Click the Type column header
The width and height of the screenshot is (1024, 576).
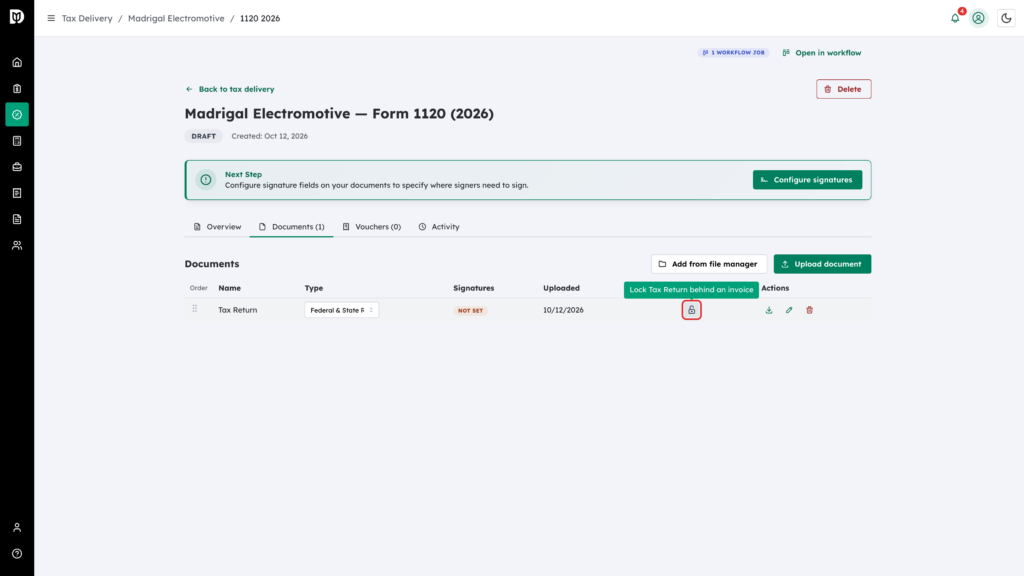tap(313, 288)
